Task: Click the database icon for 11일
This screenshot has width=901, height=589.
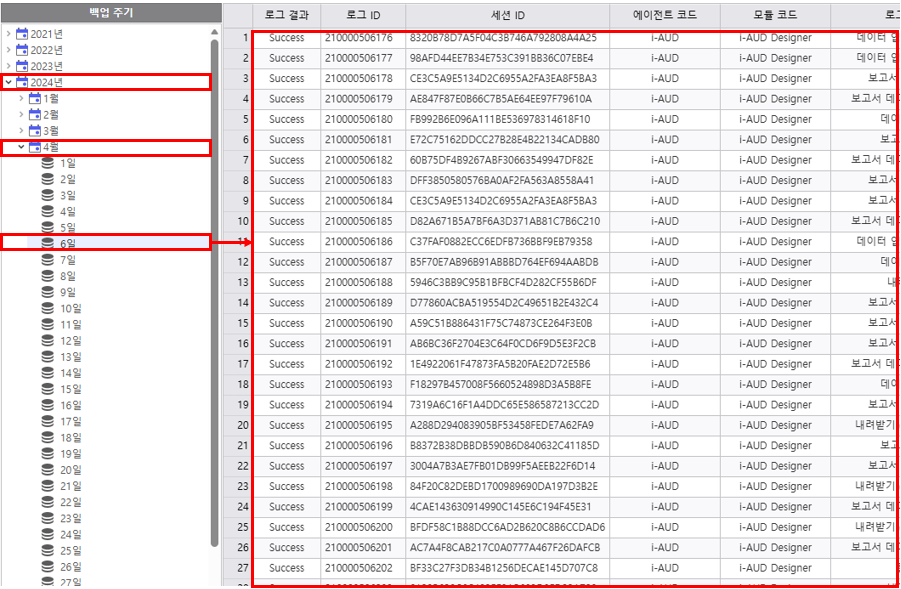Action: point(48,325)
